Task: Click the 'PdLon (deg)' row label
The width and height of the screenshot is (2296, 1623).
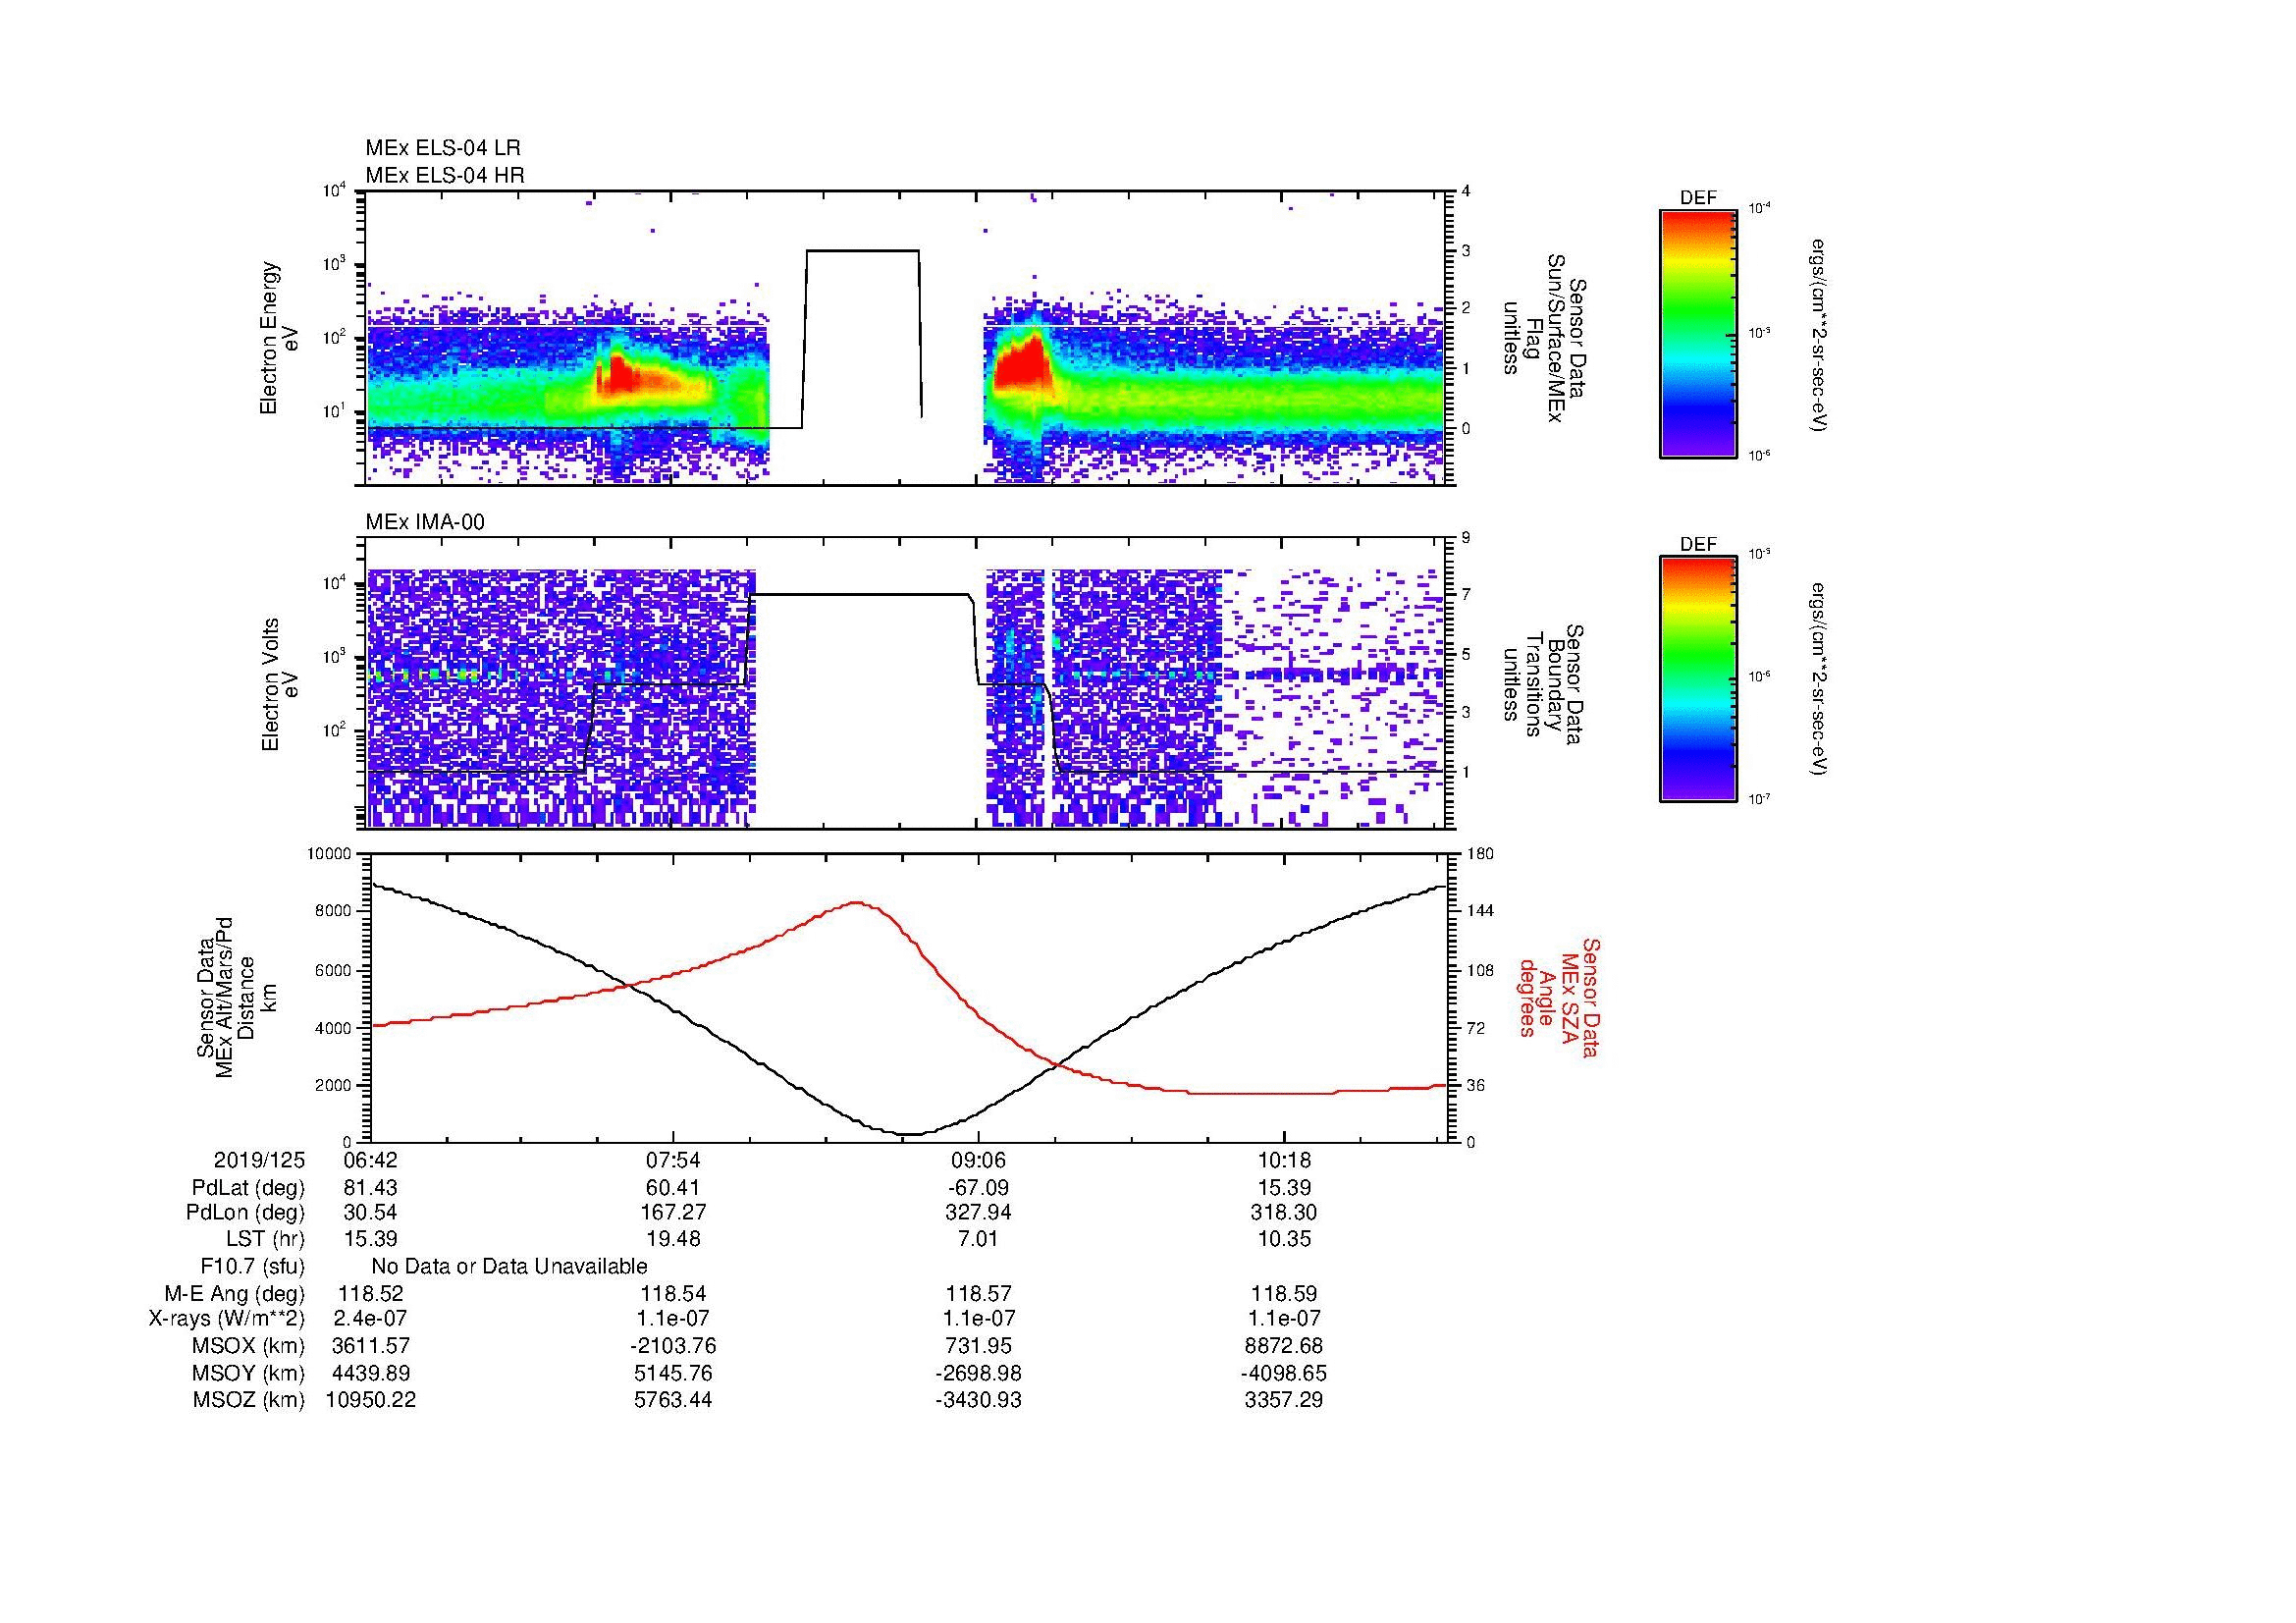Action: pos(245,1213)
